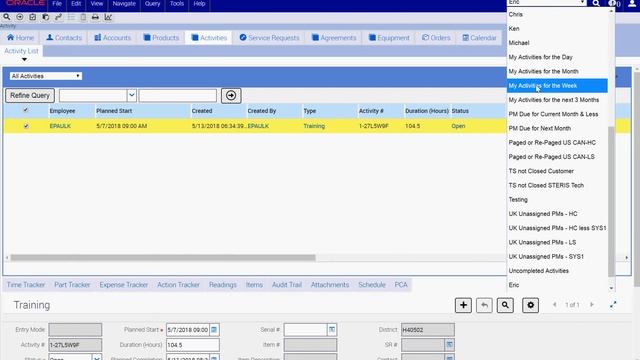Open the Serial # pick icon
This screenshot has width=640, height=360.
tap(332, 329)
